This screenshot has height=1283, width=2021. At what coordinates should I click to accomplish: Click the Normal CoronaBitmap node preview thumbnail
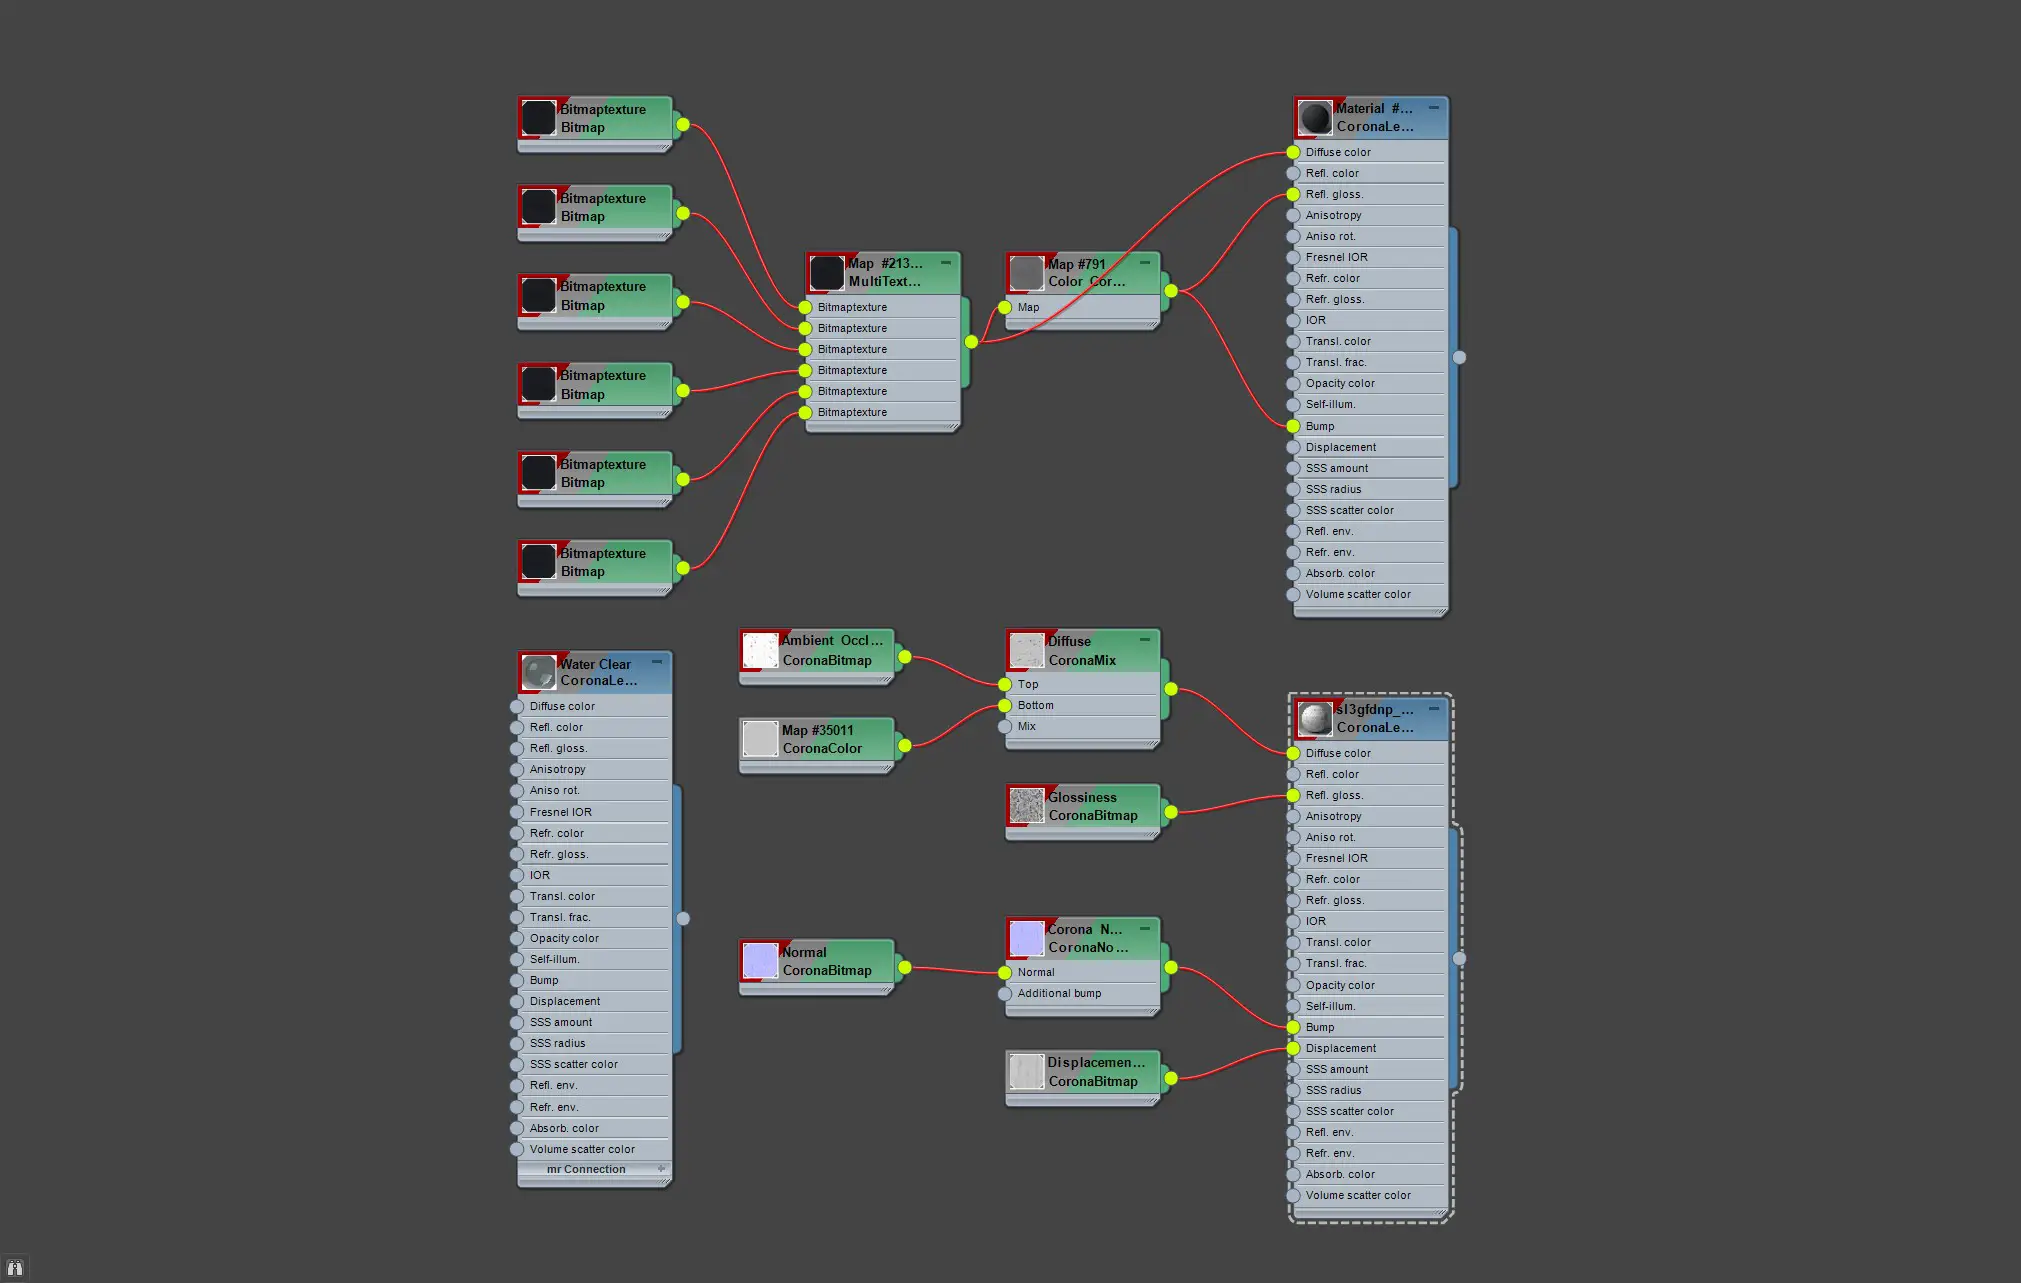click(760, 961)
